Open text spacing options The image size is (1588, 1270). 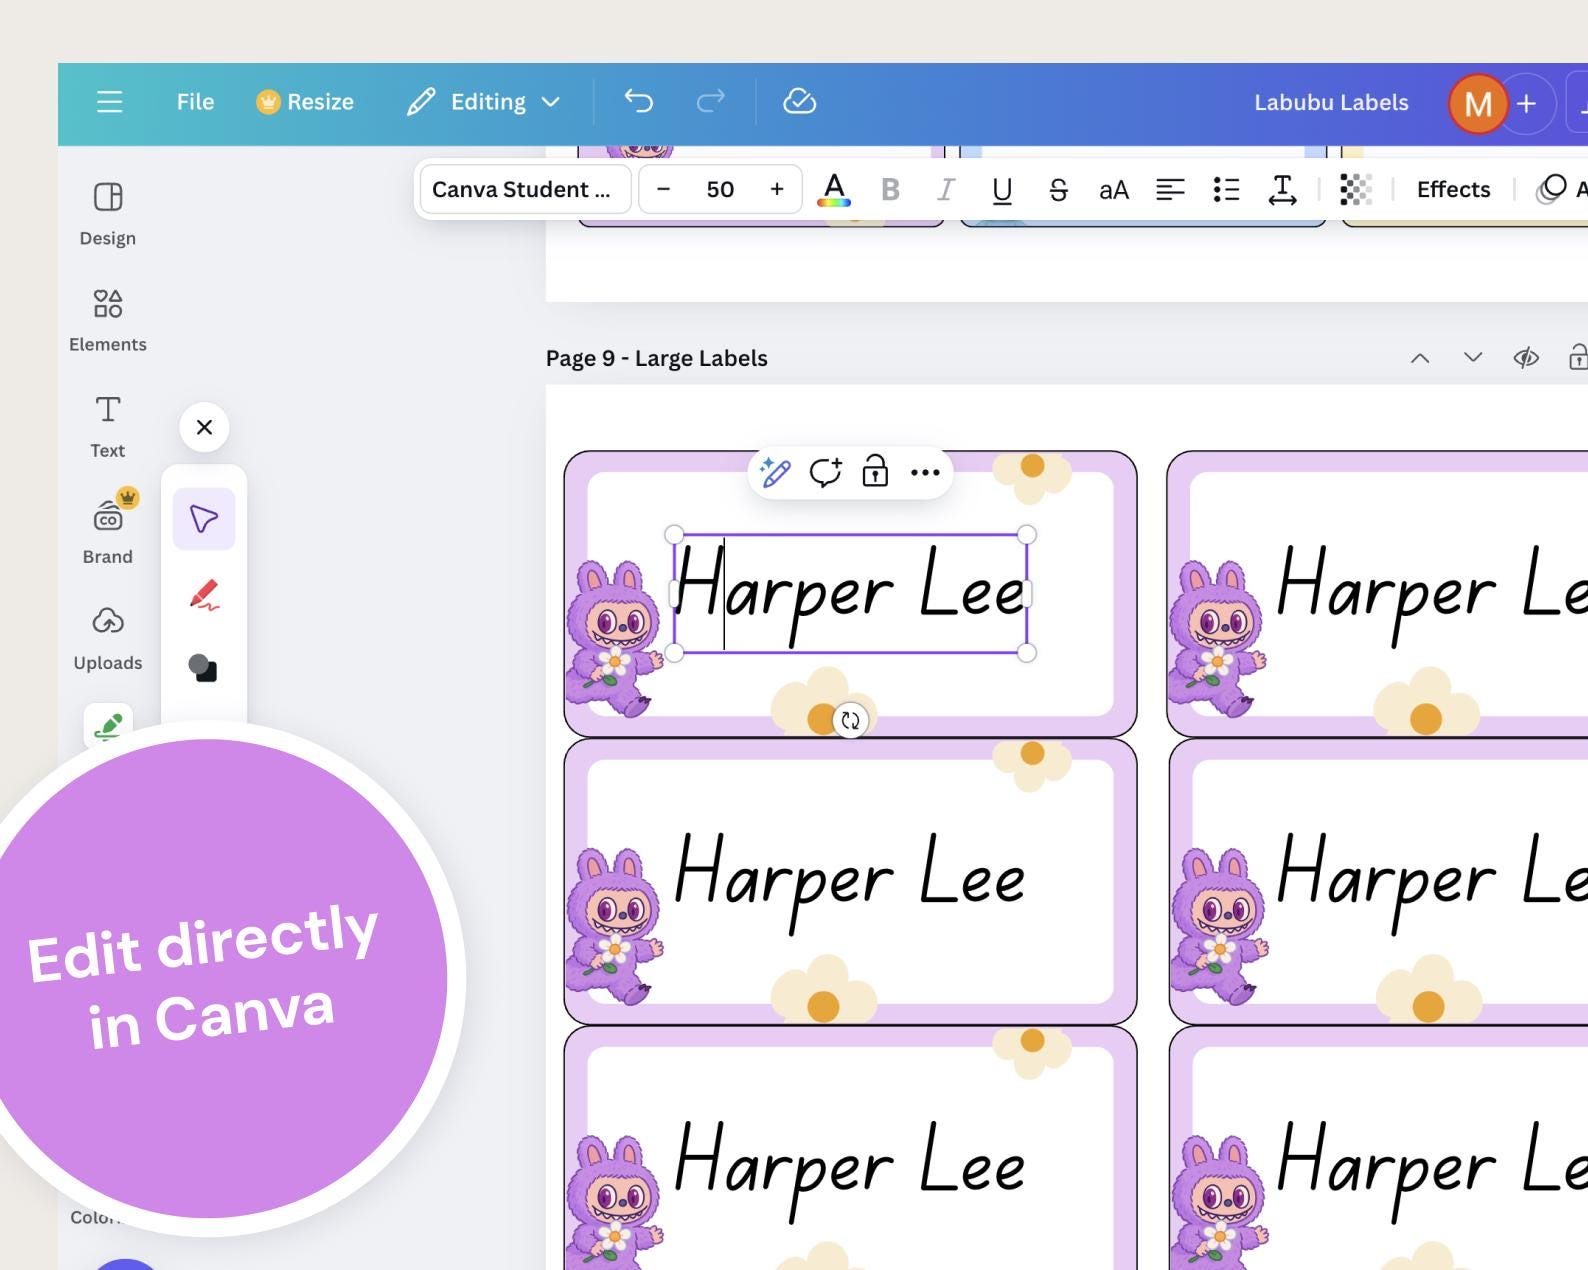[x=1282, y=189]
